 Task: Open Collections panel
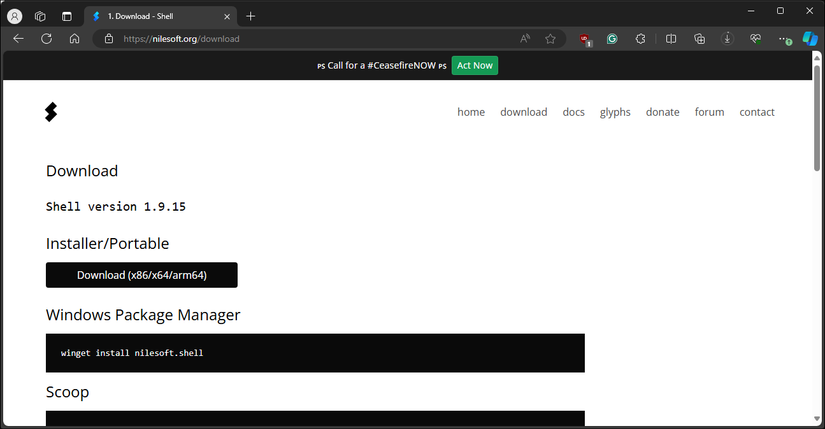[699, 38]
